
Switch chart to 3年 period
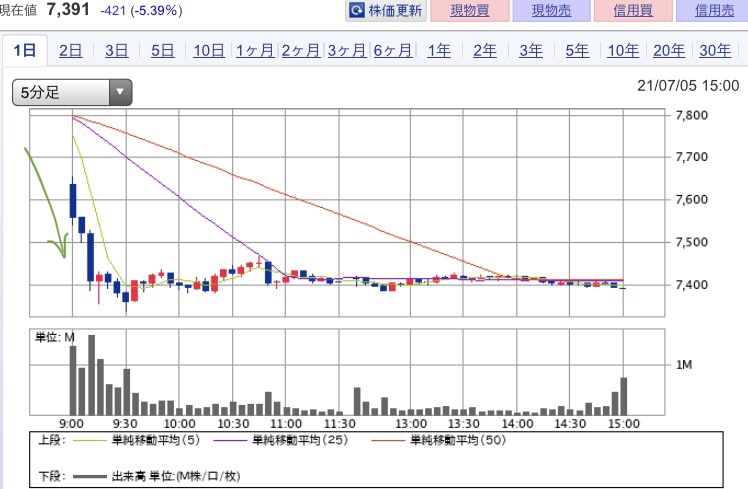tap(531, 50)
